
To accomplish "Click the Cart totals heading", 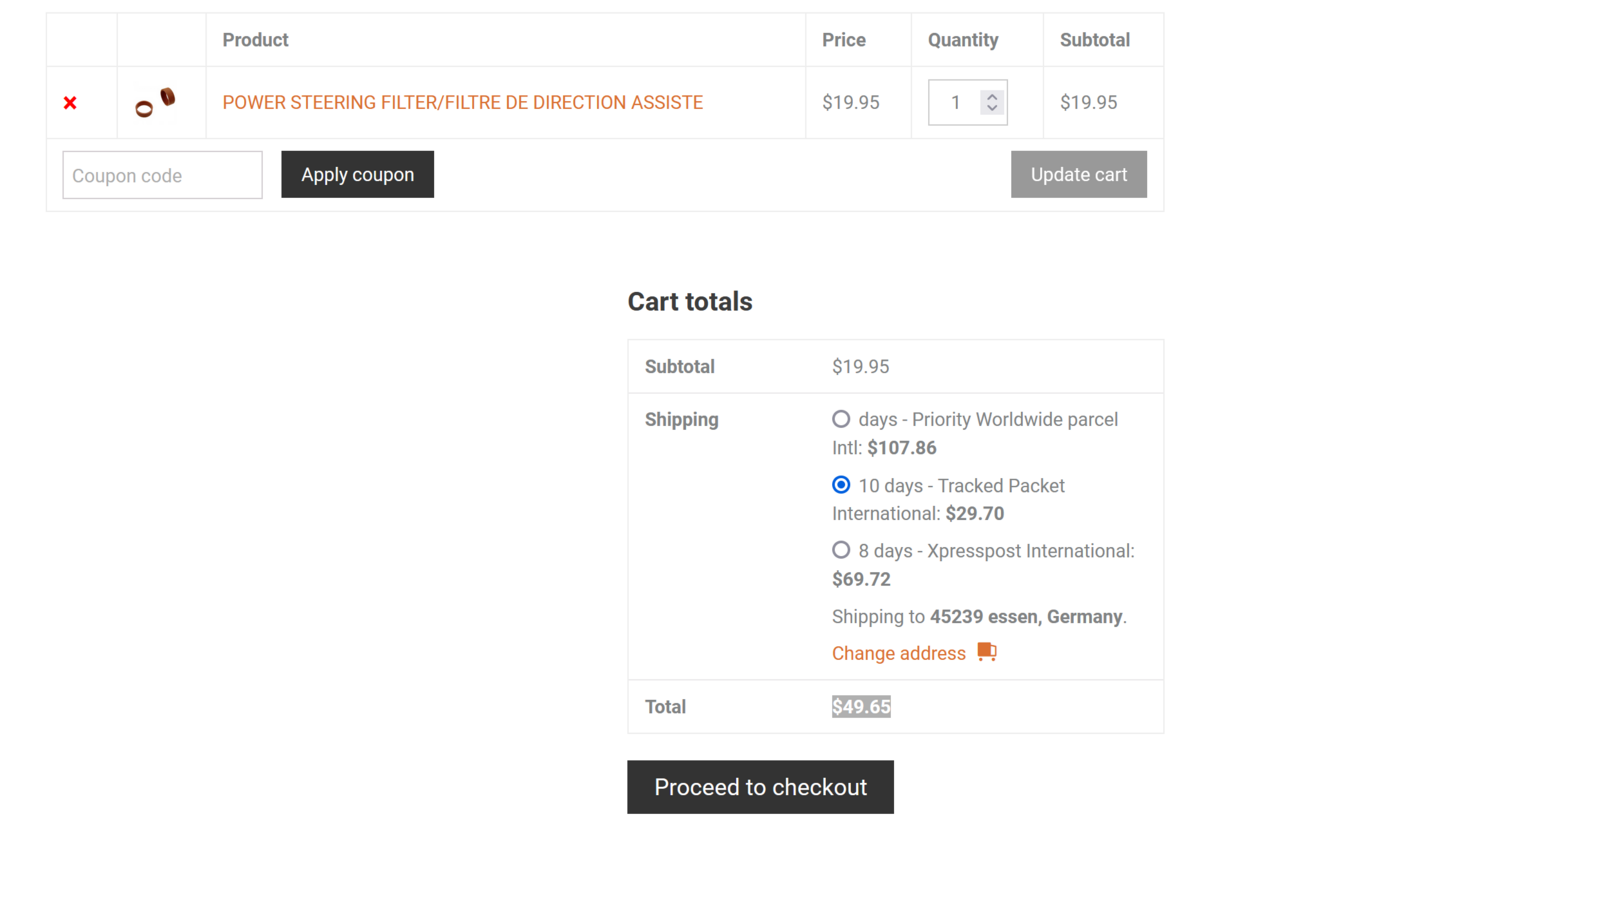I will click(x=689, y=302).
